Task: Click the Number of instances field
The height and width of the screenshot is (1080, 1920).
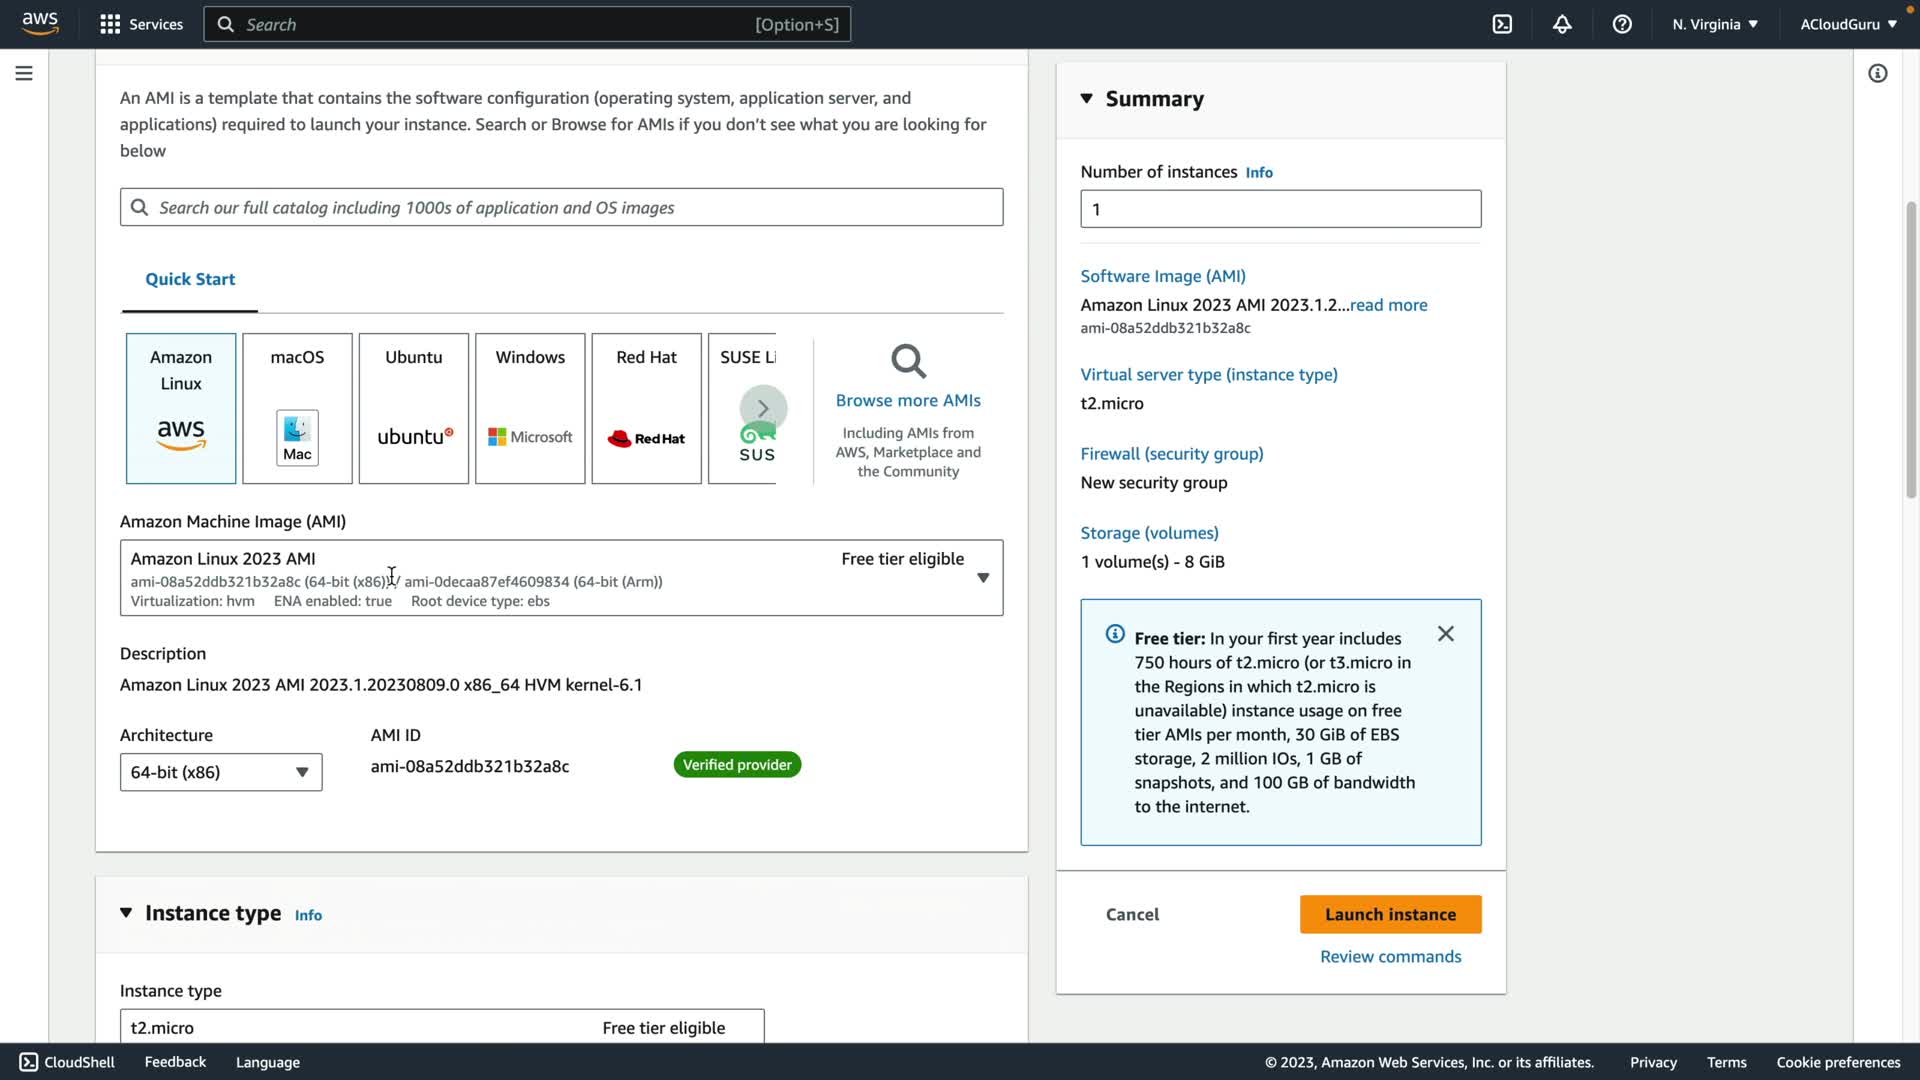Action: click(x=1280, y=209)
